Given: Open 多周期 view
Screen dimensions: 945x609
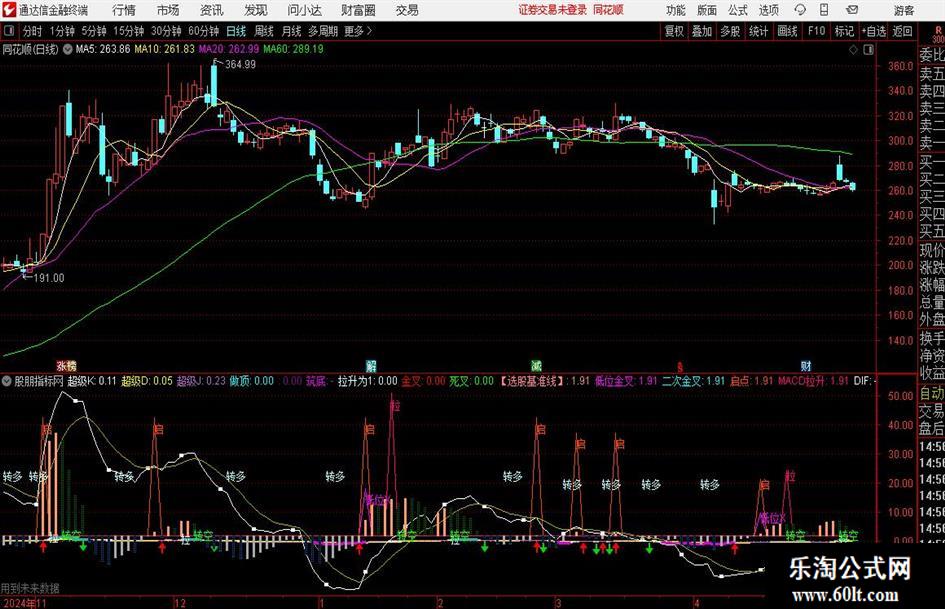Looking at the screenshot, I should click(323, 31).
